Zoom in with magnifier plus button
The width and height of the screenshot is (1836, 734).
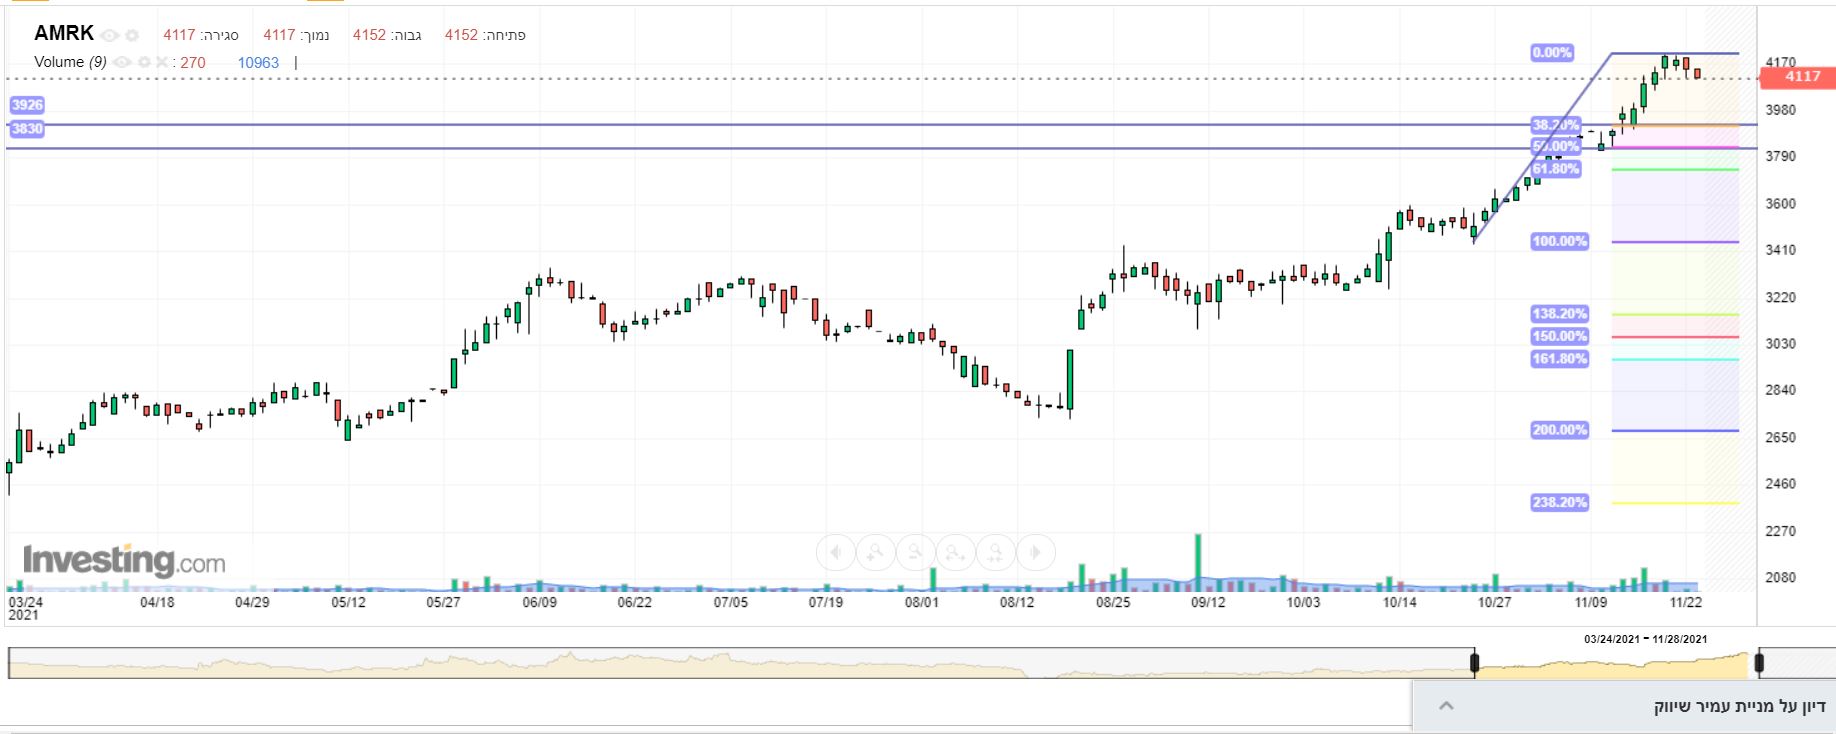tap(876, 552)
